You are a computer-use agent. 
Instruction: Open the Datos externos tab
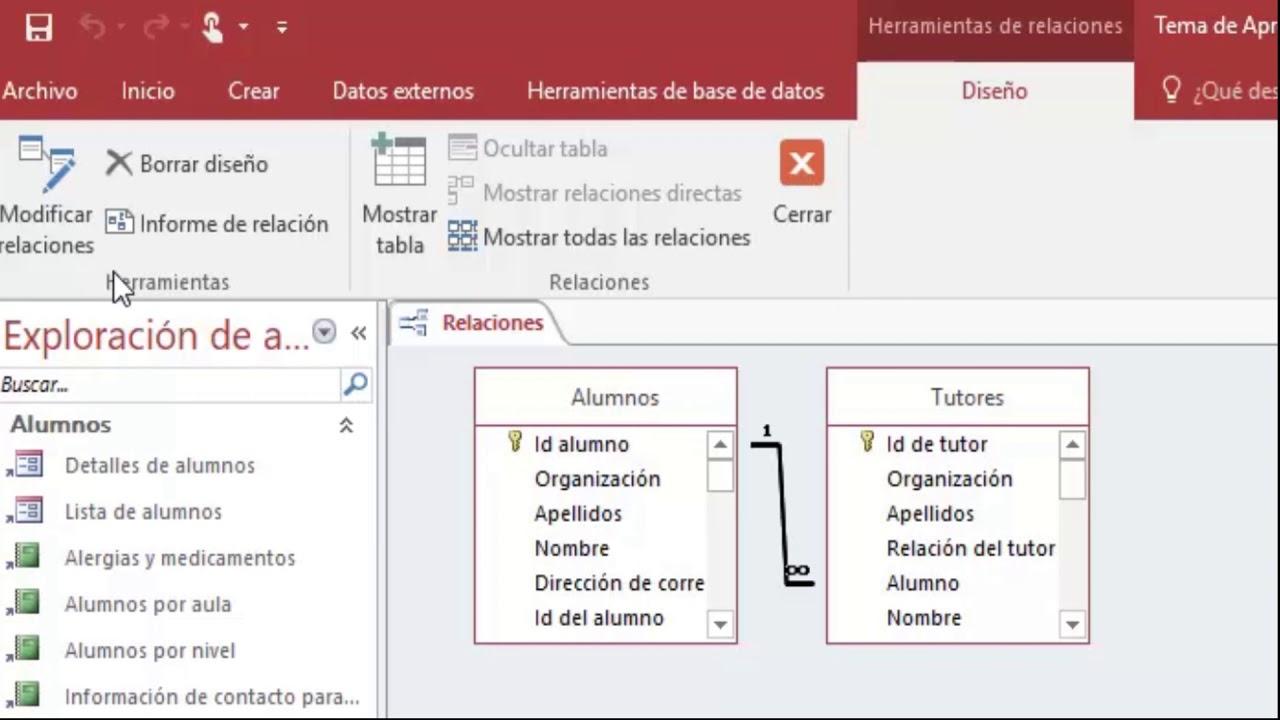[403, 91]
